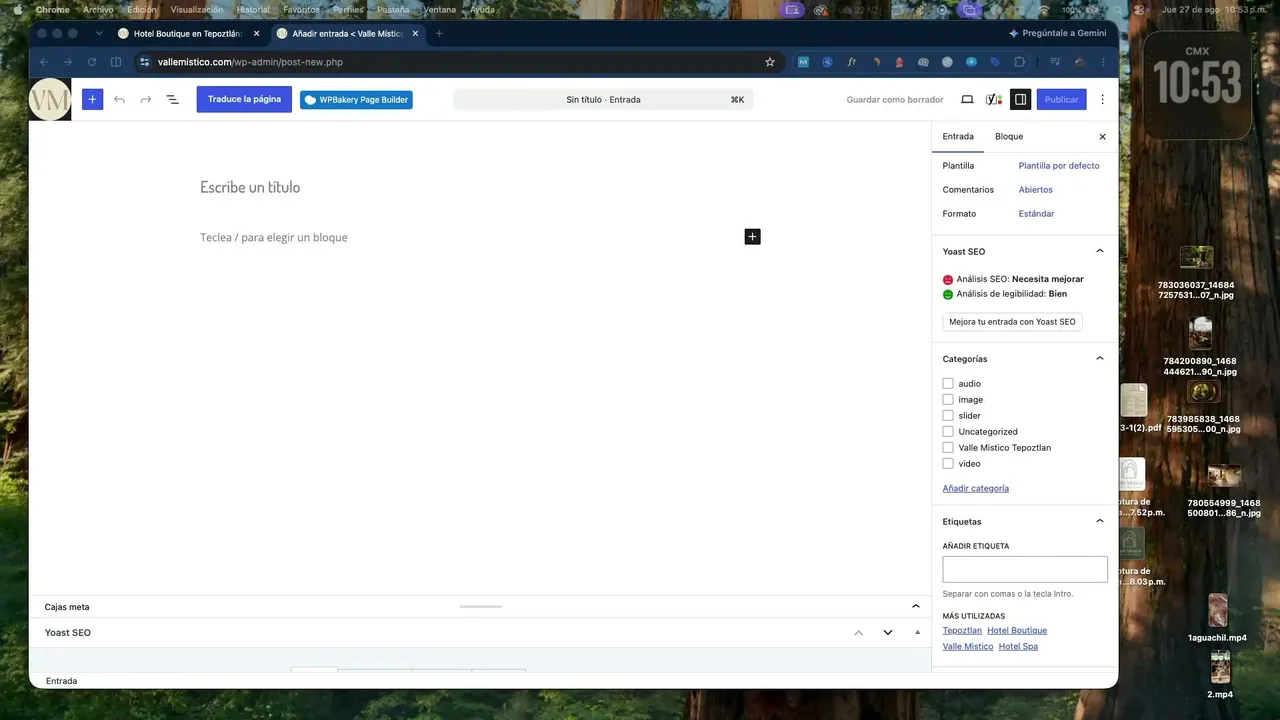Collapse the Yoast SEO sidebar section

pos(1100,251)
